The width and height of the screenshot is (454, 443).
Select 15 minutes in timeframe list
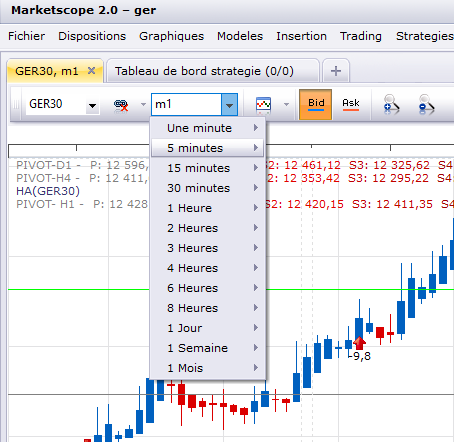coord(207,168)
